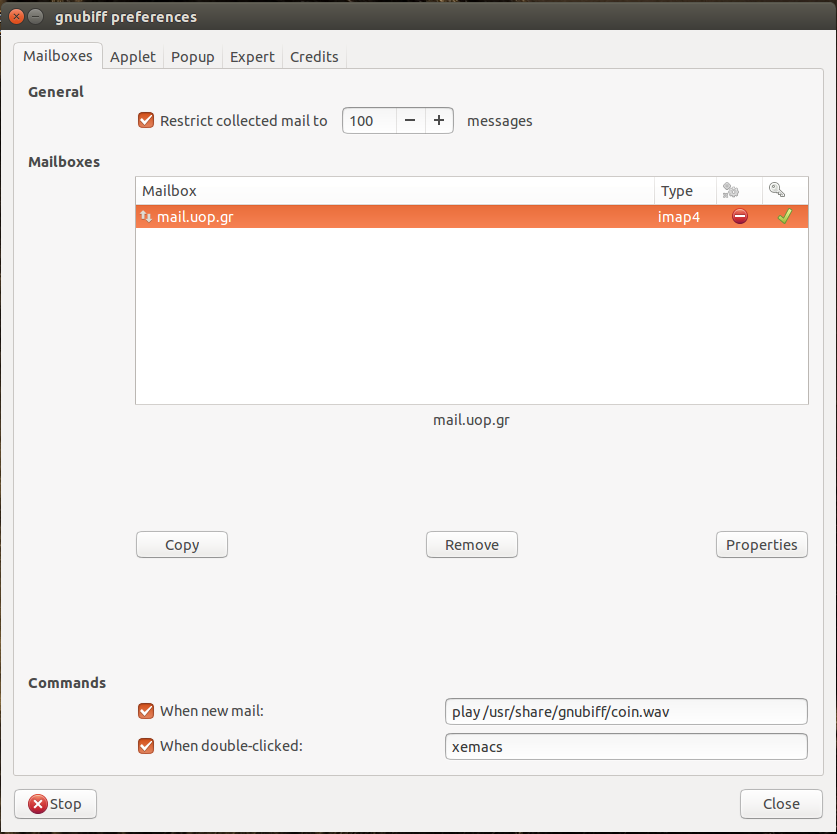Click the keys column header icon
This screenshot has width=837, height=834.
click(777, 191)
